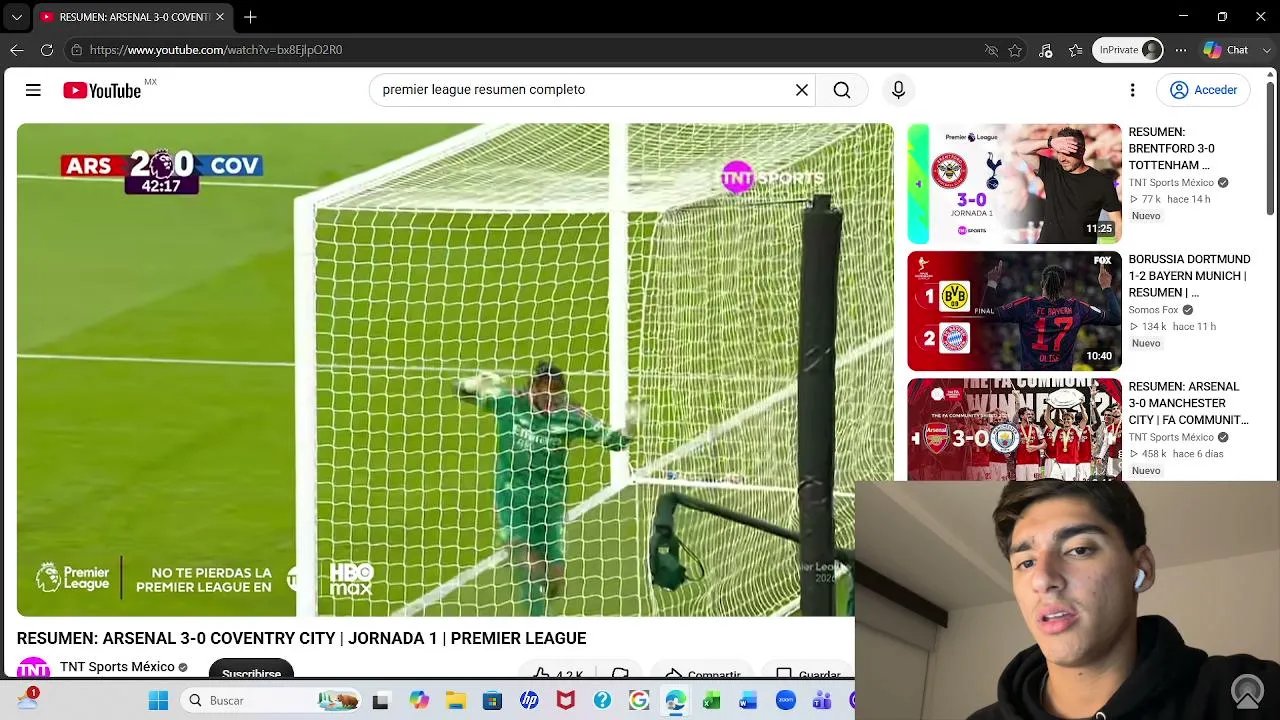Open TNT Sports México channel below the video
The width and height of the screenshot is (1280, 720).
(117, 667)
